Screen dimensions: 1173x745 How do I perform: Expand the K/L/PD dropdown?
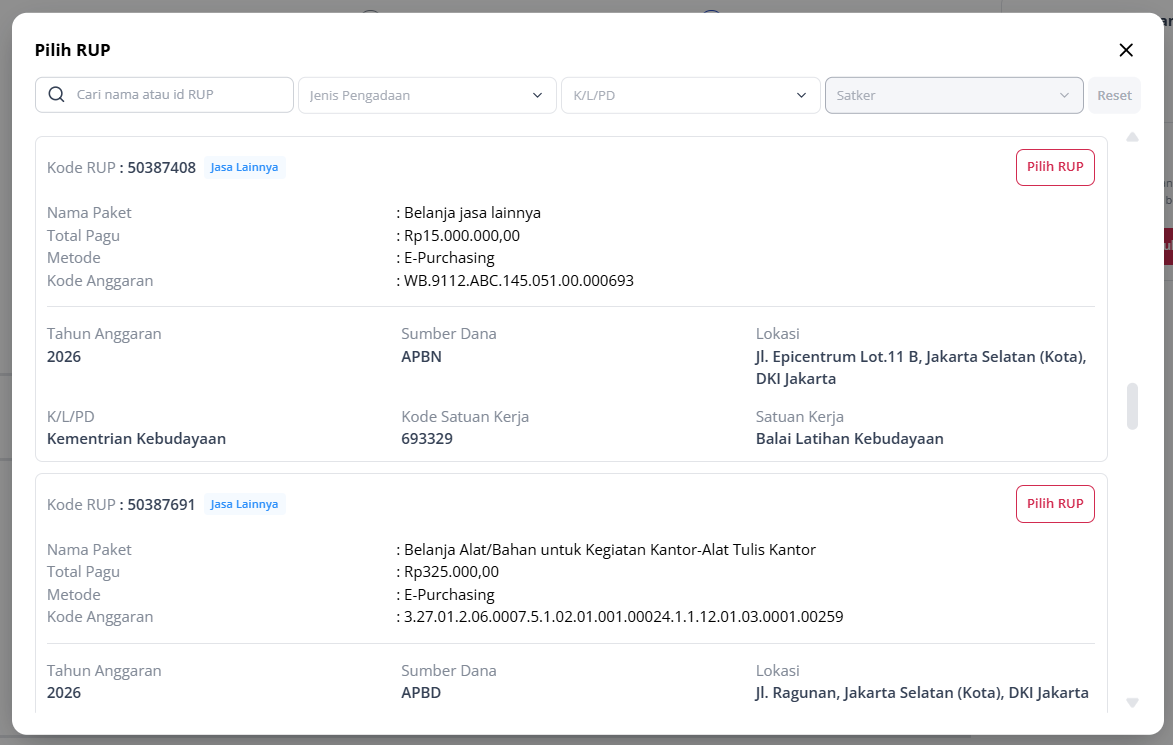click(690, 95)
